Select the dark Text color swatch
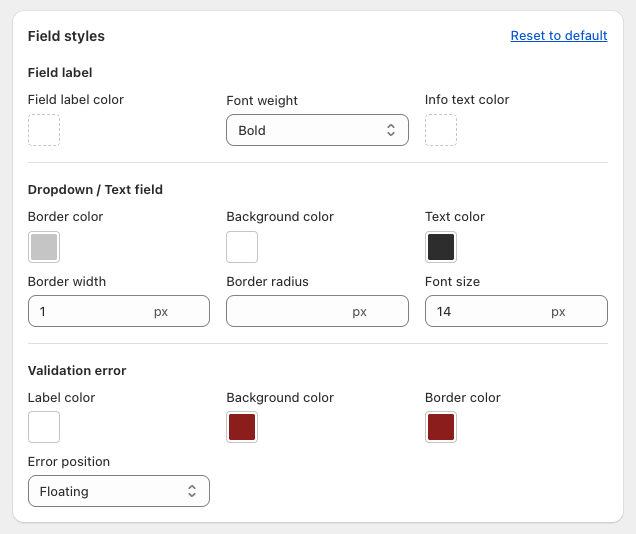Viewport: 636px width, 534px height. tap(441, 247)
